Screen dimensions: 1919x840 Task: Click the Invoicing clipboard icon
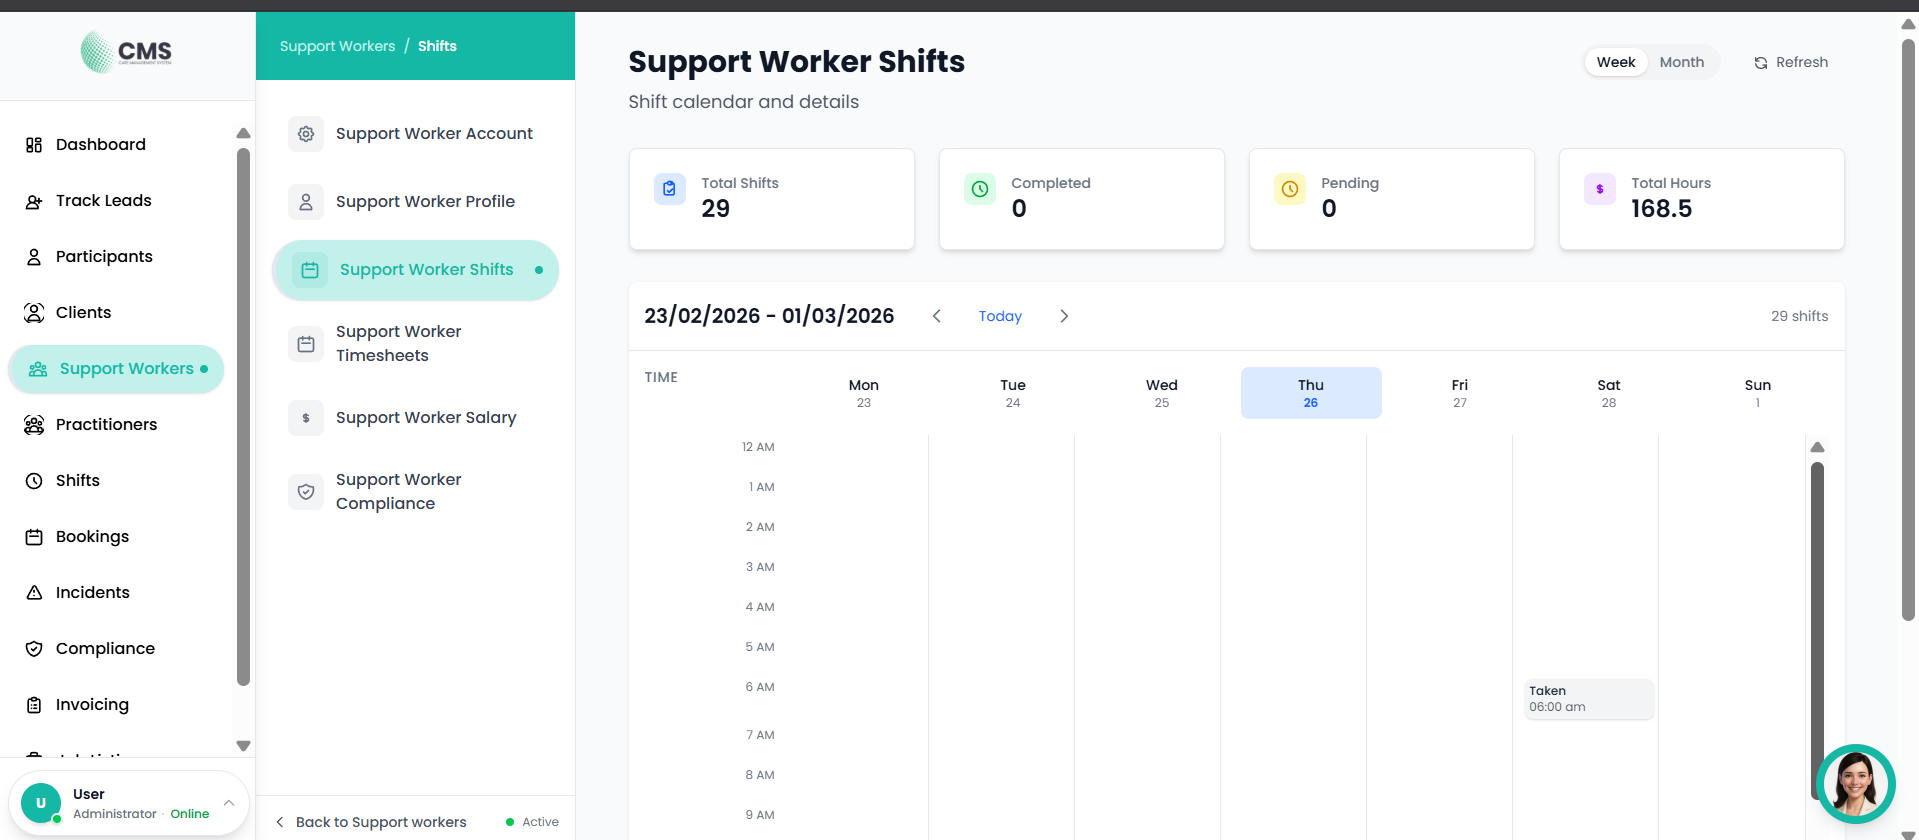pyautogui.click(x=34, y=705)
